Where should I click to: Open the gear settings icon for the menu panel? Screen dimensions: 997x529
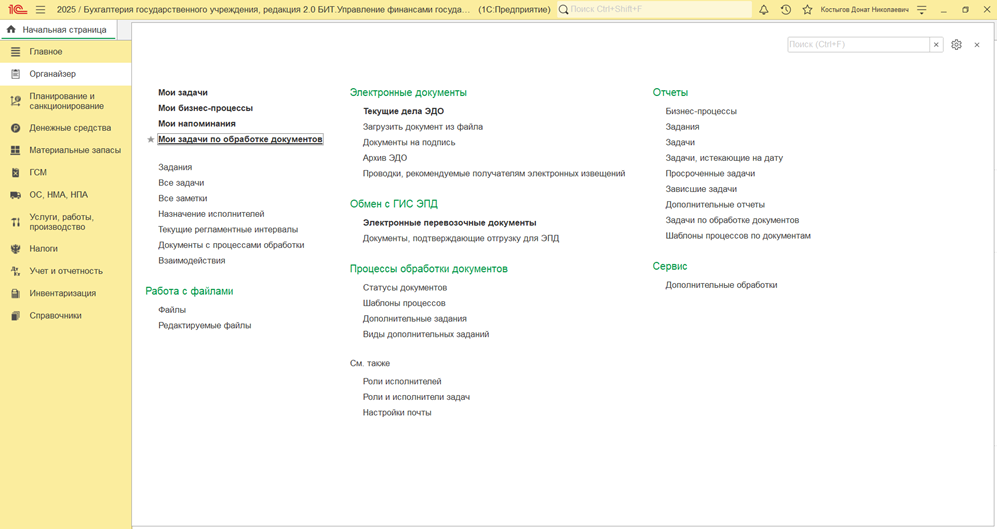click(956, 45)
